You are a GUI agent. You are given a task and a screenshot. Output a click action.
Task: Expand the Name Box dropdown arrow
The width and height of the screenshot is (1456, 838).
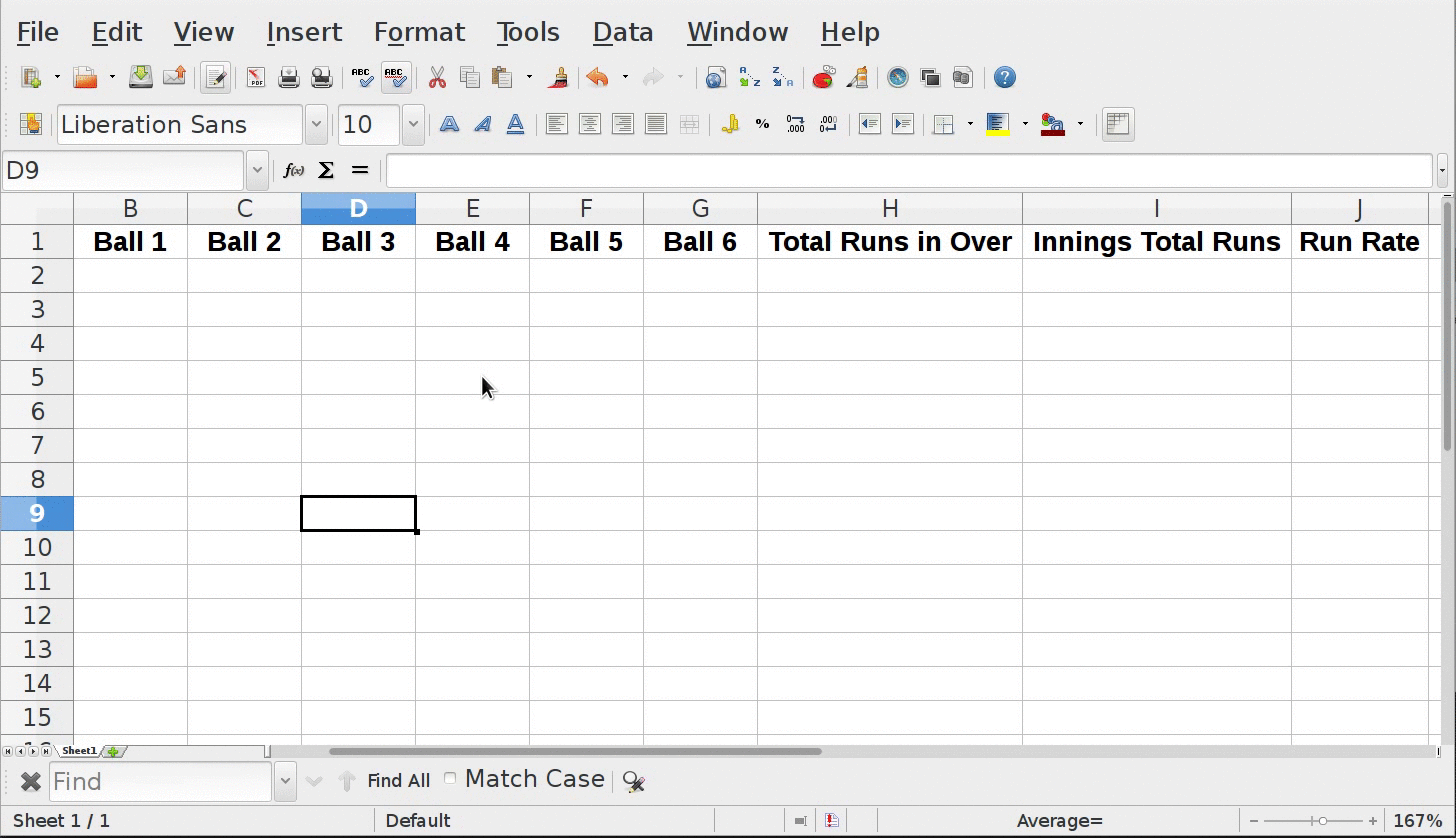[x=257, y=171]
